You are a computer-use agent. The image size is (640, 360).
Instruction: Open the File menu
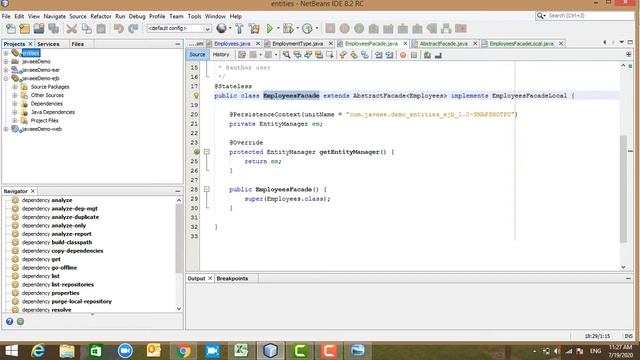(x=6, y=16)
